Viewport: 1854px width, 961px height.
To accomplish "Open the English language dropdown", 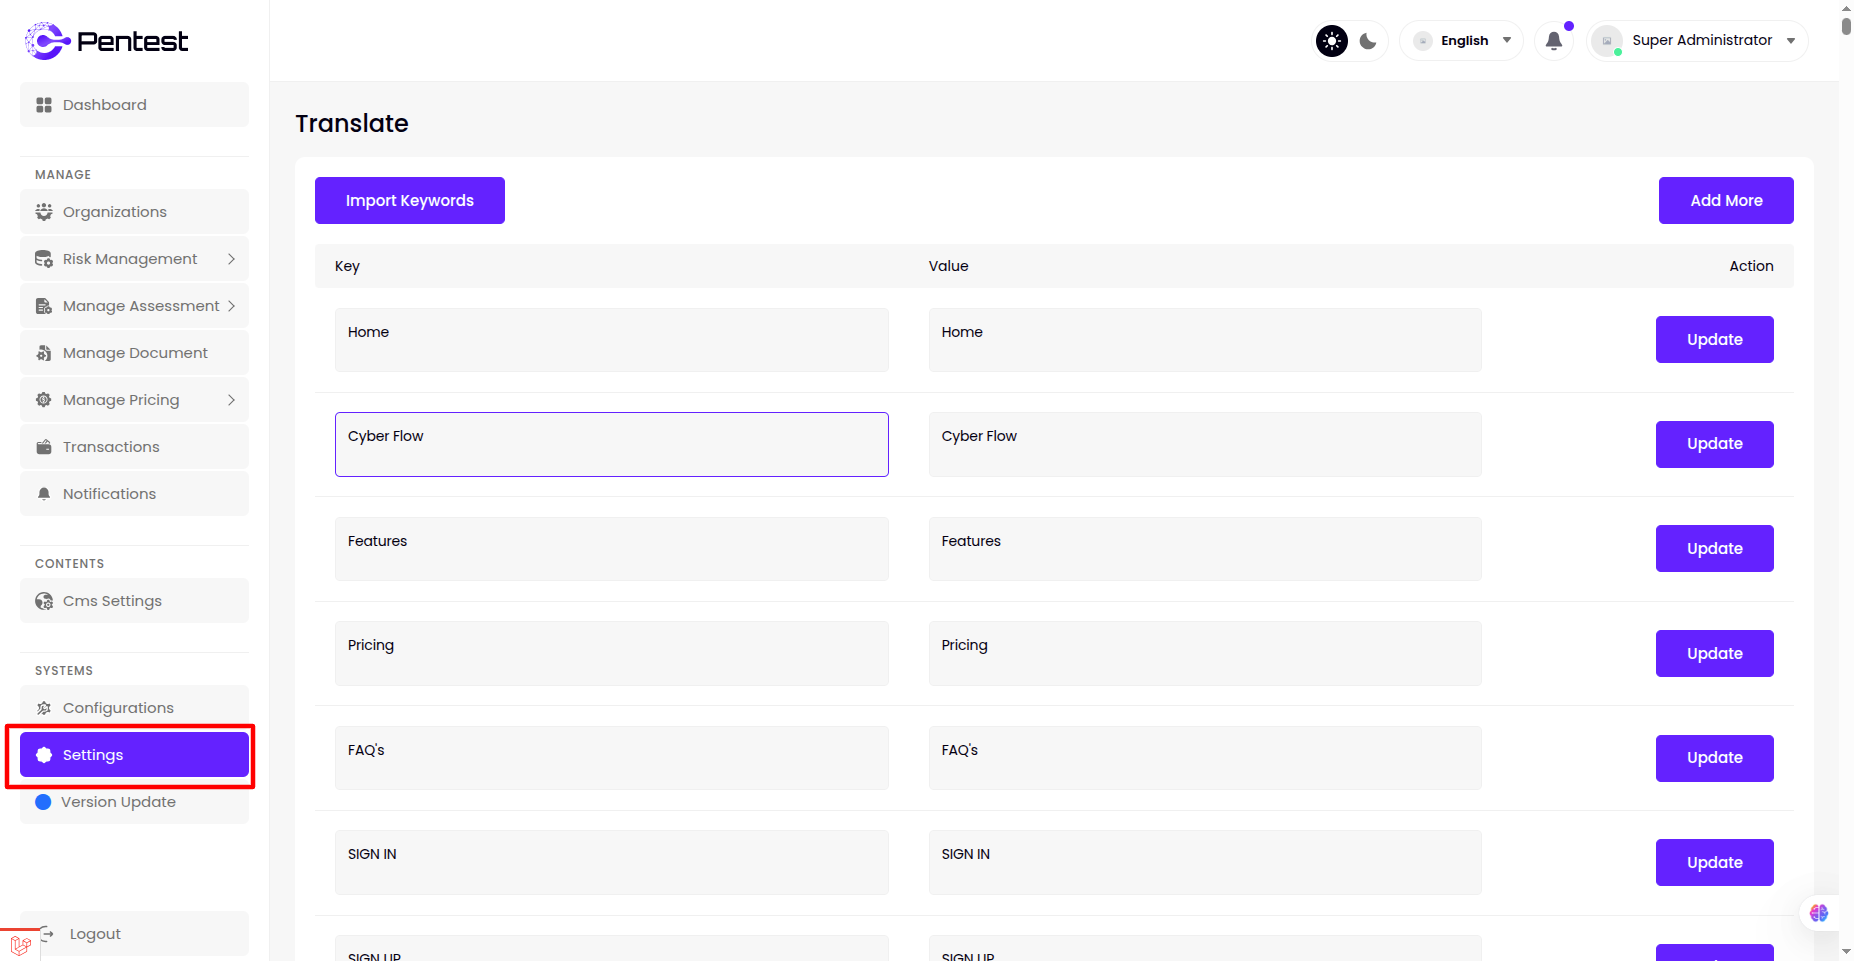I will click(x=1463, y=41).
